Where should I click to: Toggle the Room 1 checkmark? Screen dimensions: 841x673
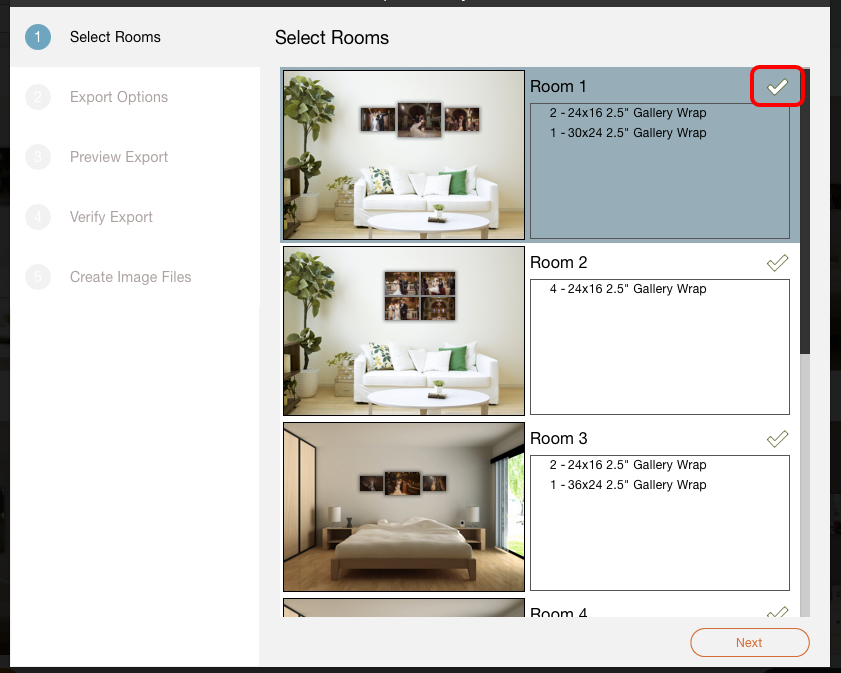click(777, 86)
